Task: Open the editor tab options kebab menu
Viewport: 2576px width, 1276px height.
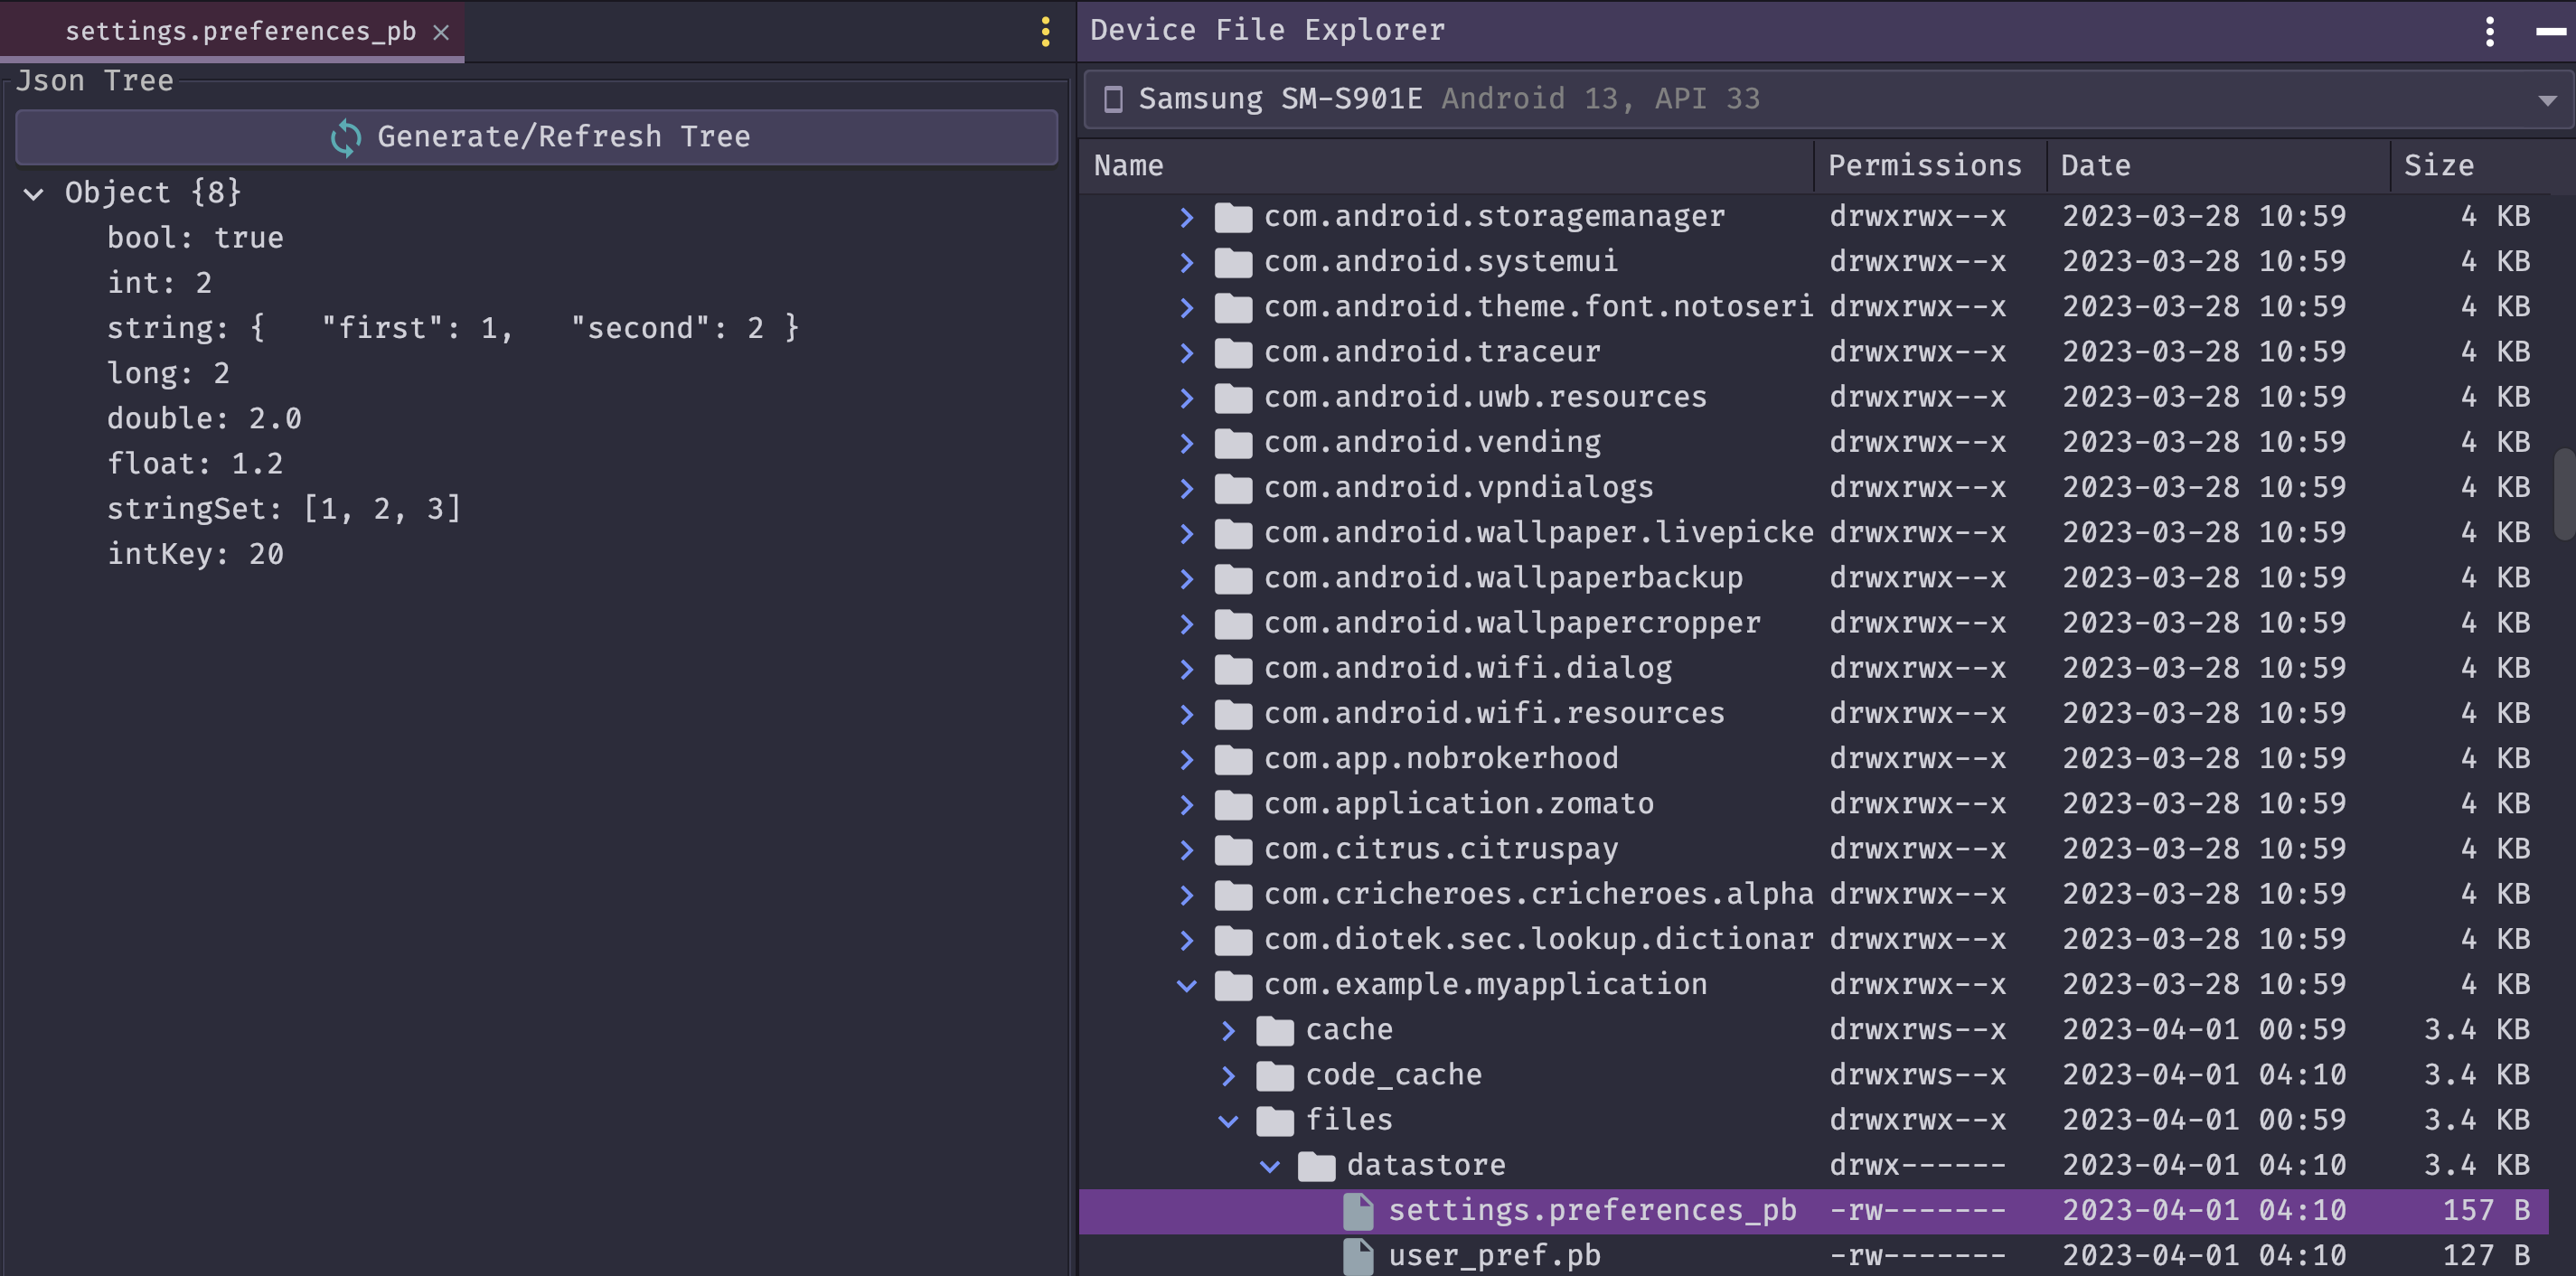Action: 1045,32
